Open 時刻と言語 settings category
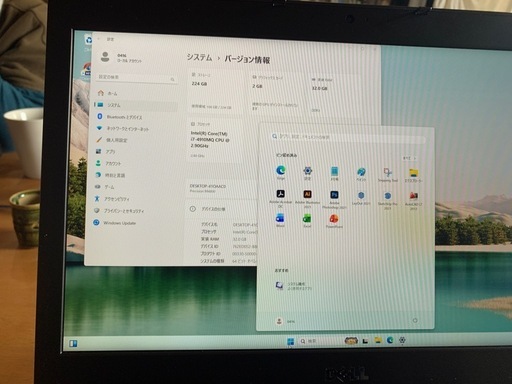Viewport: 512px width, 384px height. 110,175
